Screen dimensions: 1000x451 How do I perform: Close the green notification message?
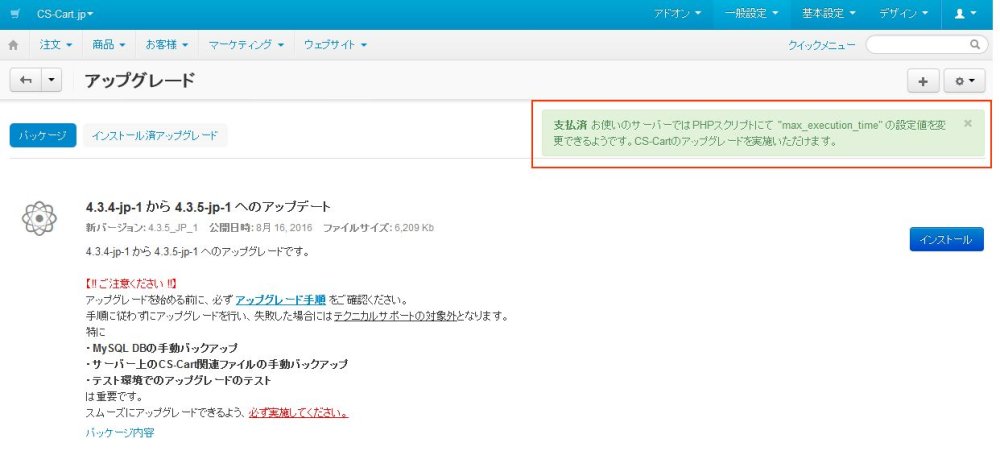967,124
